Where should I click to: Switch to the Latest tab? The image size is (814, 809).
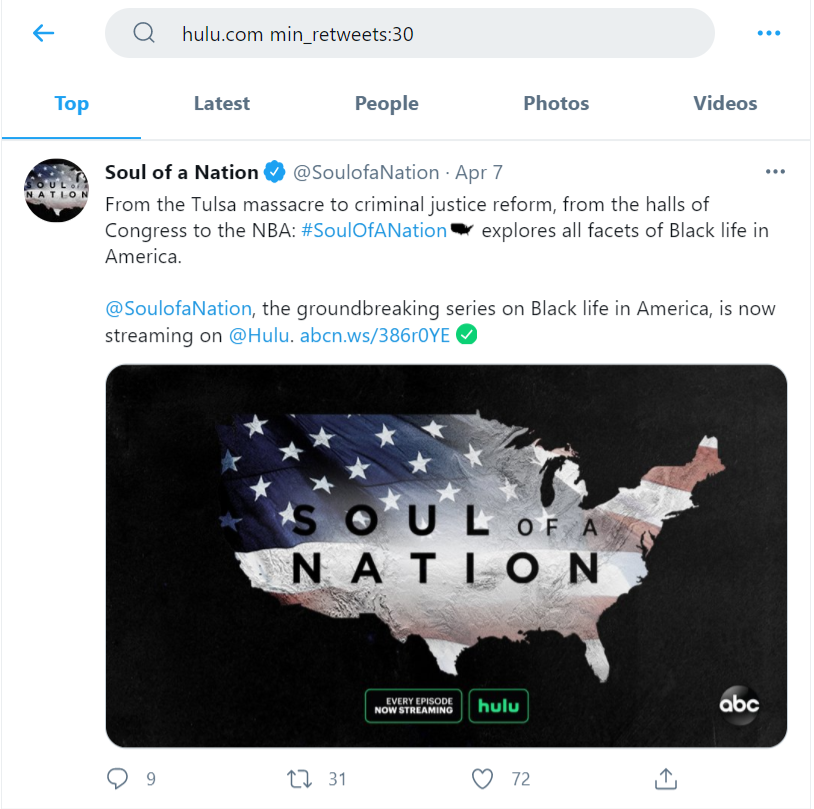pos(221,103)
